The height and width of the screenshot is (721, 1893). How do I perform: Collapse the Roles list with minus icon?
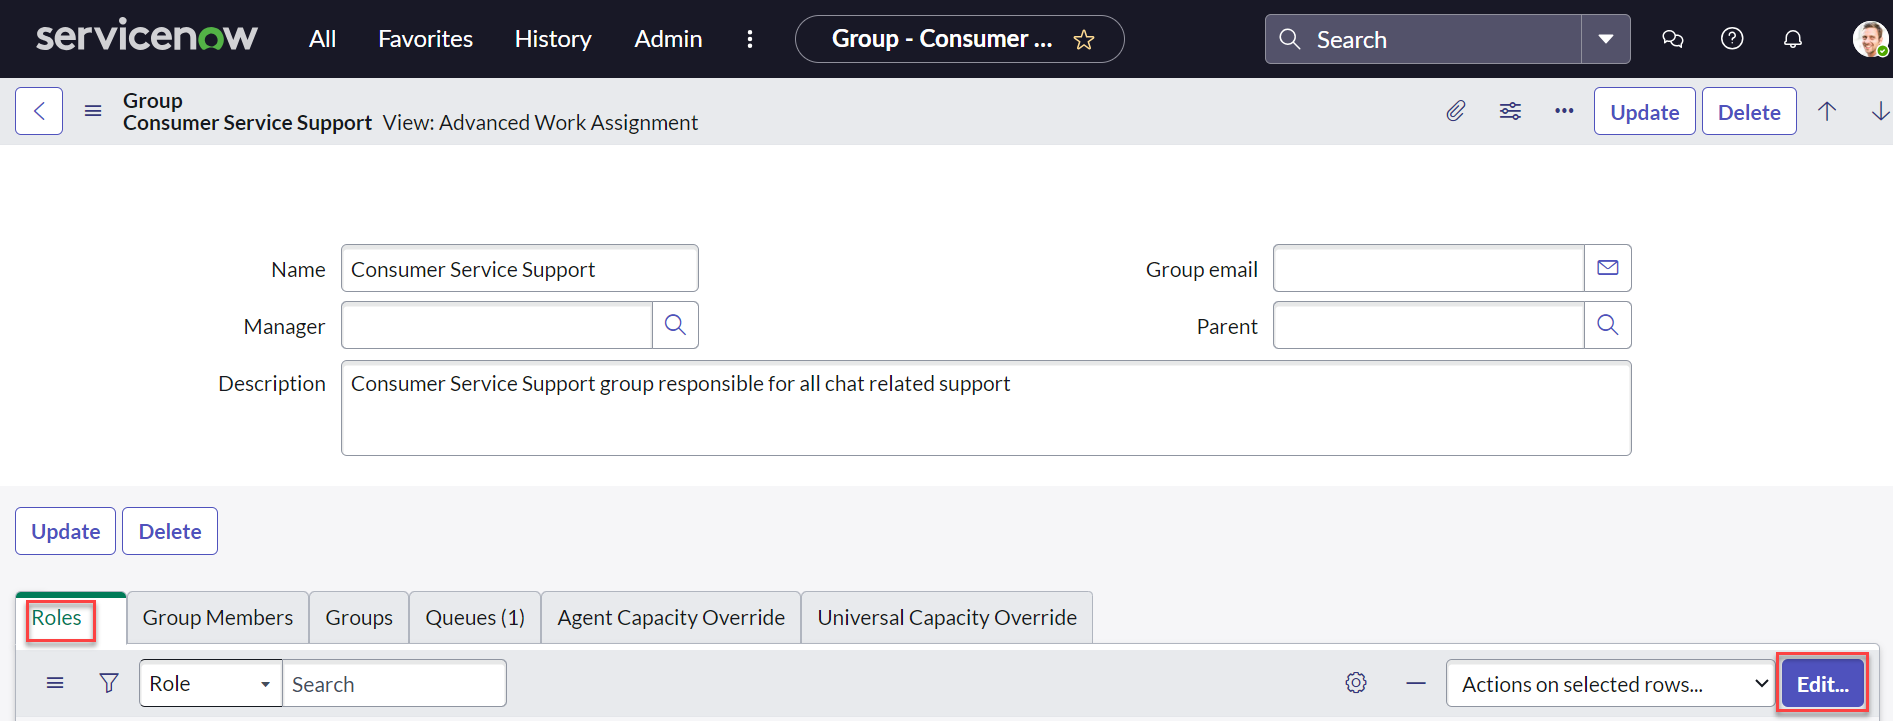click(1415, 684)
